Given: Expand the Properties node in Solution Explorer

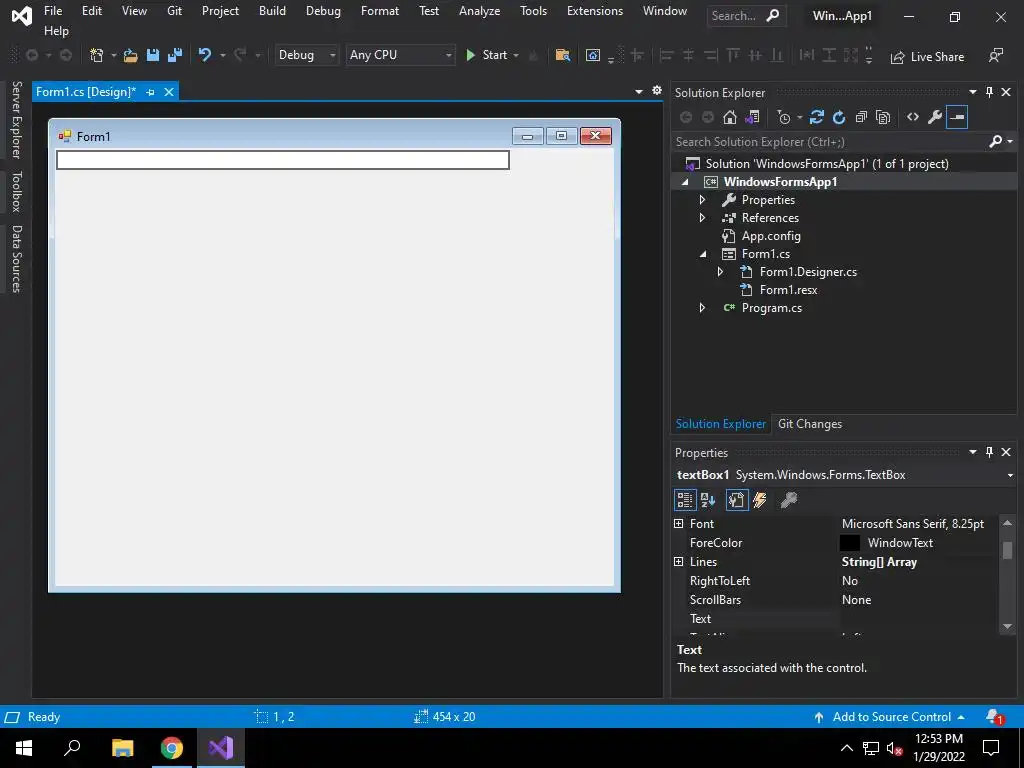Looking at the screenshot, I should tap(702, 200).
